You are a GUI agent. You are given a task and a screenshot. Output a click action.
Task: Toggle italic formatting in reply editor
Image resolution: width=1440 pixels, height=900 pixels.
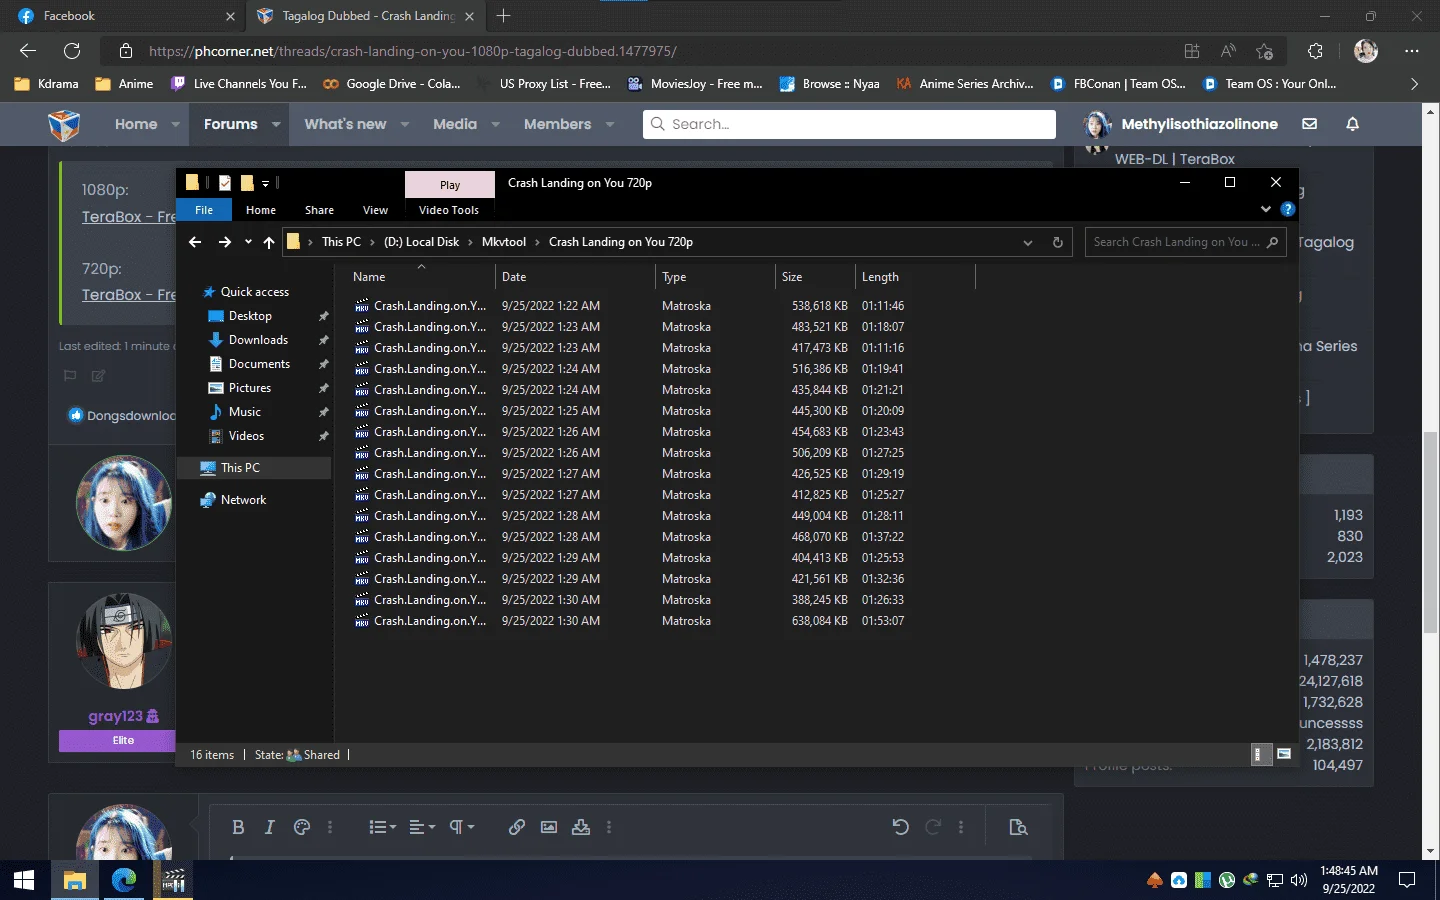269,827
